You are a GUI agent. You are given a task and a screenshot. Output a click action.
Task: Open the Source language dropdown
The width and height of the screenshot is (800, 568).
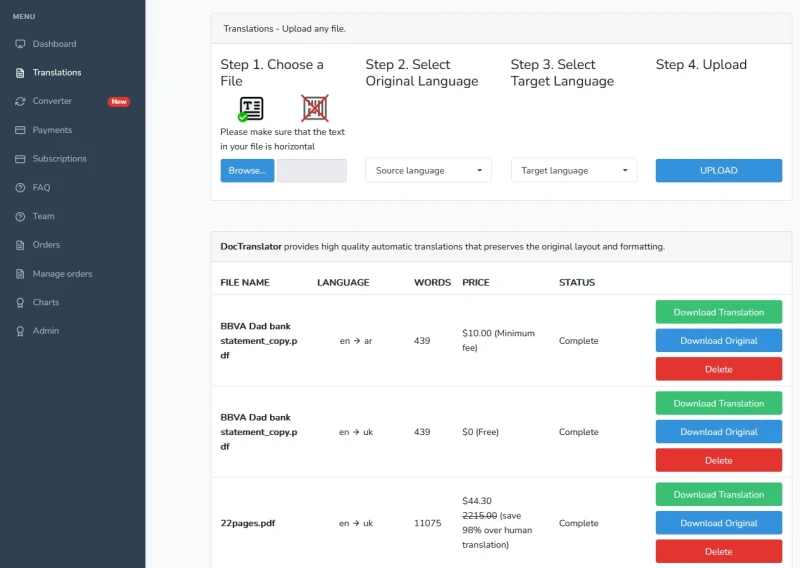pyautogui.click(x=428, y=171)
